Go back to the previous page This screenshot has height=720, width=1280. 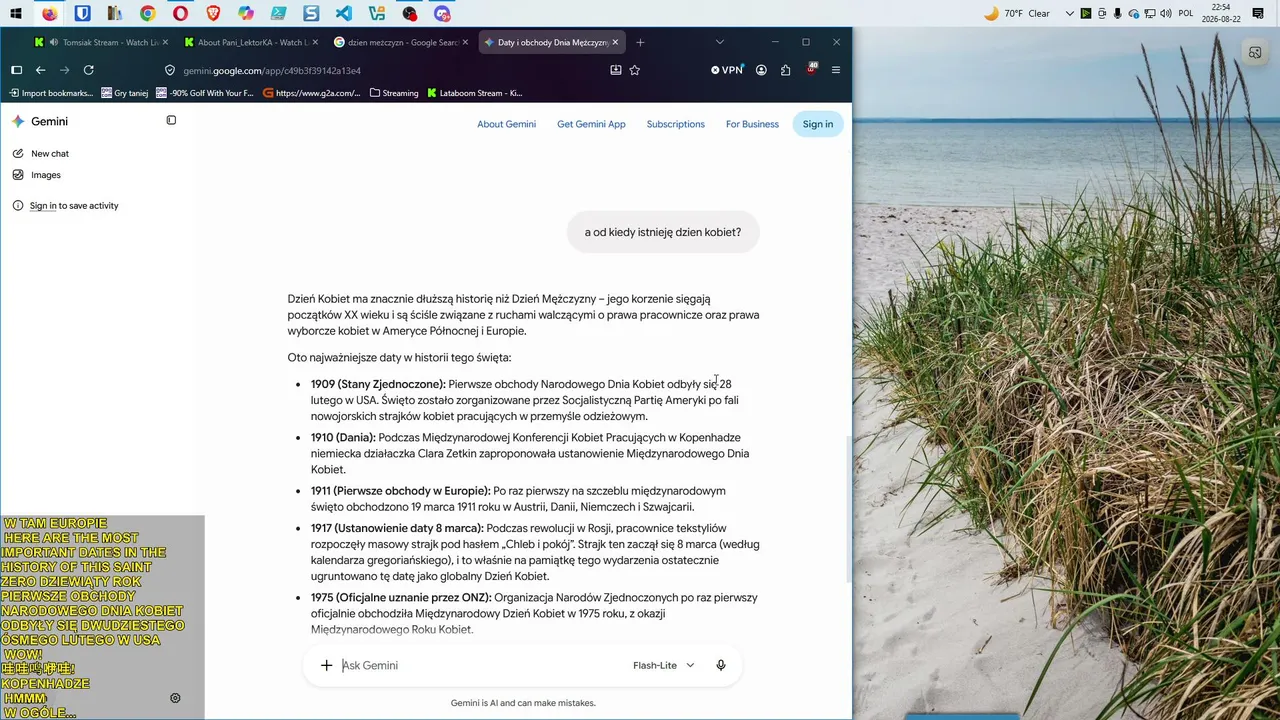40,70
